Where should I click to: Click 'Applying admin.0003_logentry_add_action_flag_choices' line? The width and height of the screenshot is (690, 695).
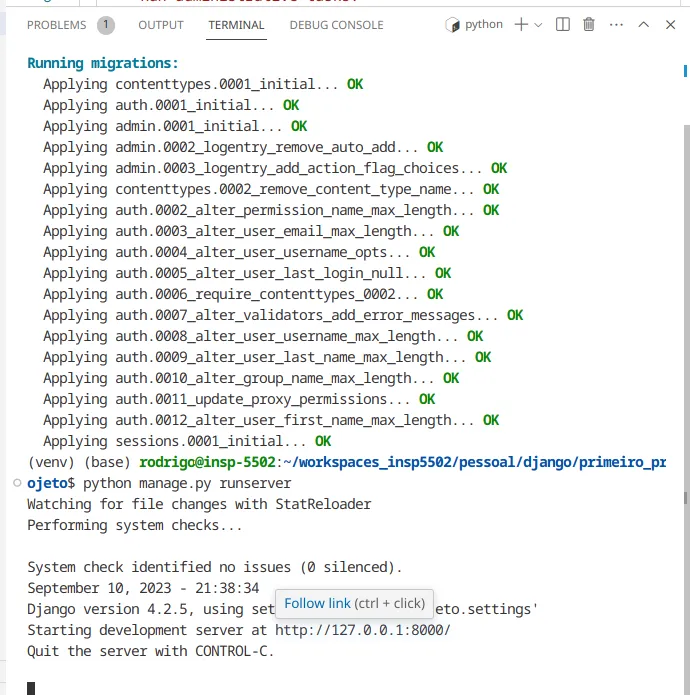click(275, 168)
